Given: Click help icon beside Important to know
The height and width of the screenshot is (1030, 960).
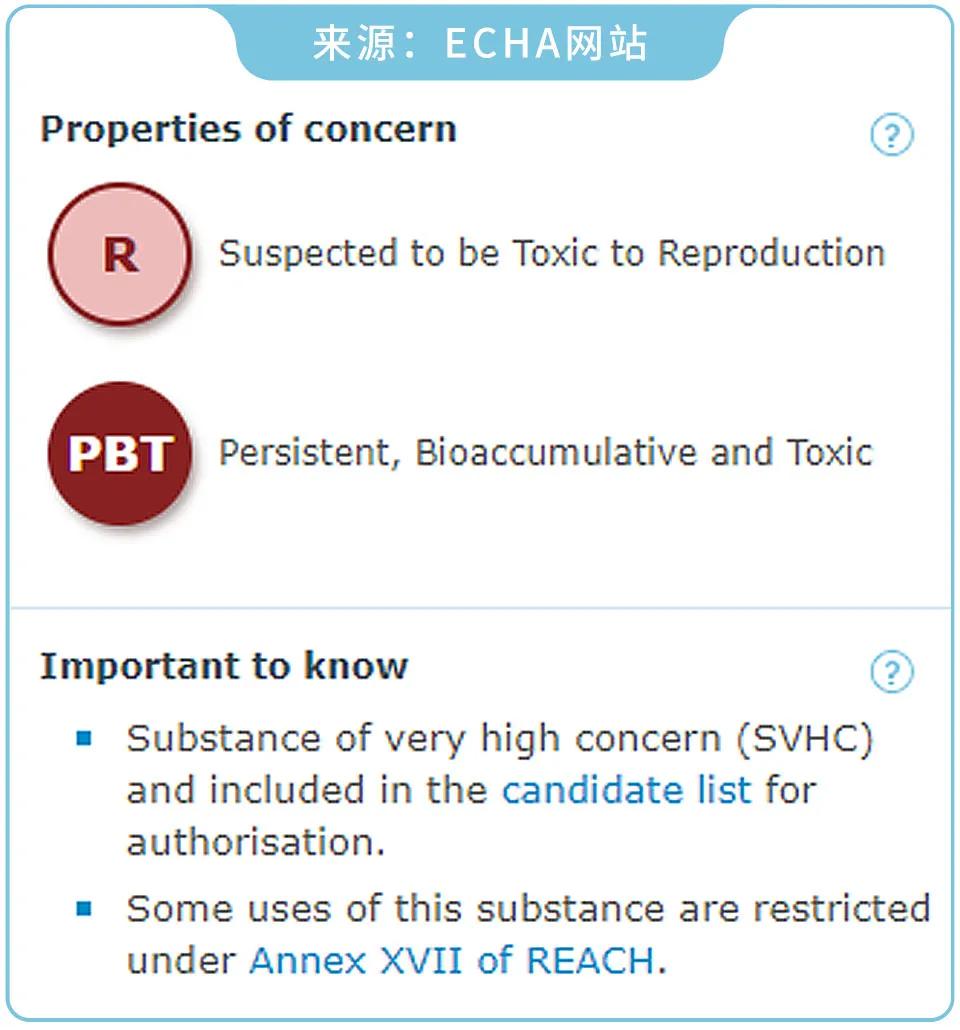Looking at the screenshot, I should [891, 671].
